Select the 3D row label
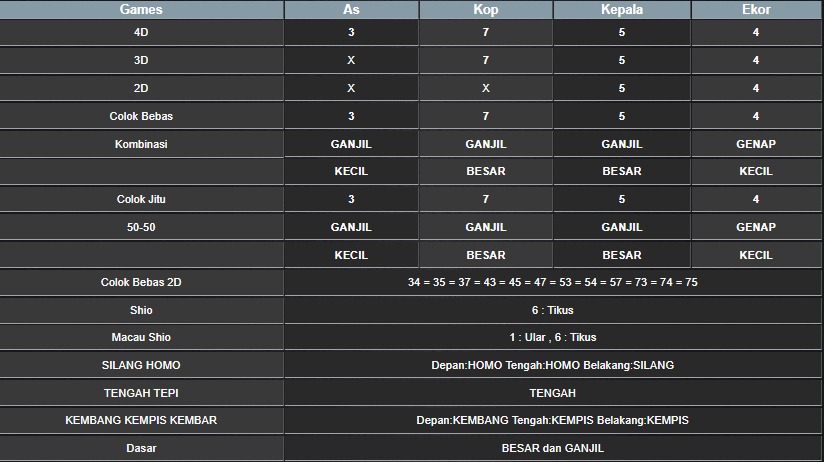The image size is (824, 462). [x=141, y=60]
